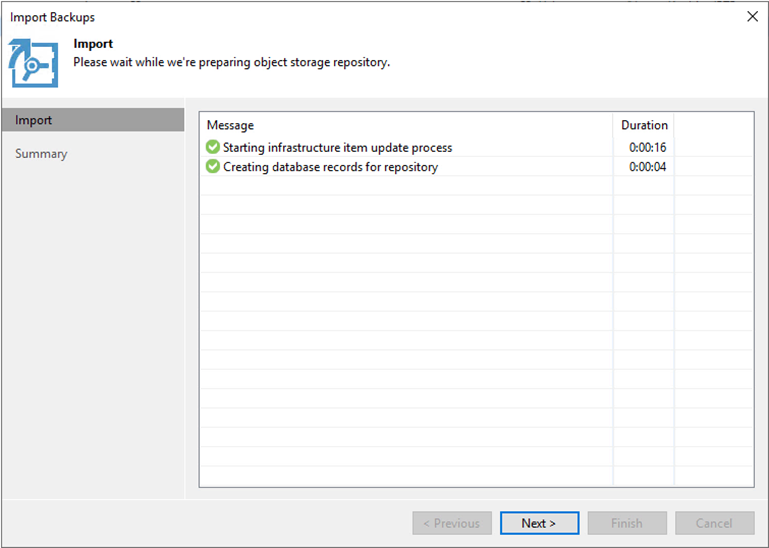Click the 0:00:04 duration value
This screenshot has height=548, width=769.
pyautogui.click(x=648, y=167)
